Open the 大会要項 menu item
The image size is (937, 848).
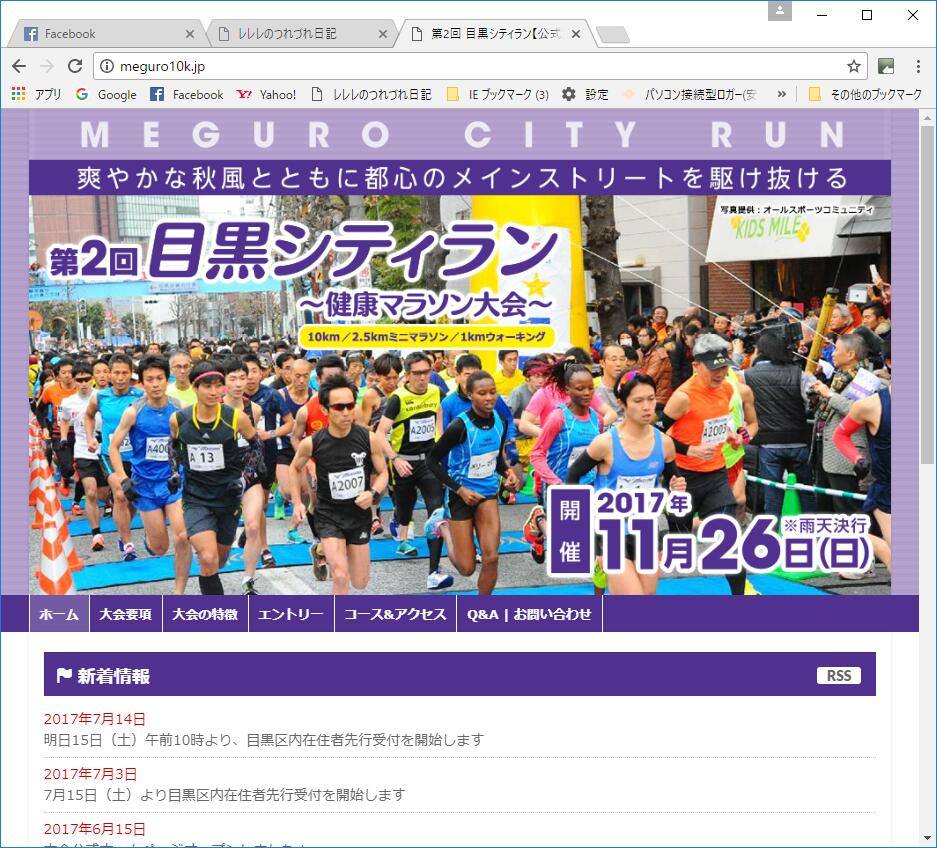click(x=125, y=614)
